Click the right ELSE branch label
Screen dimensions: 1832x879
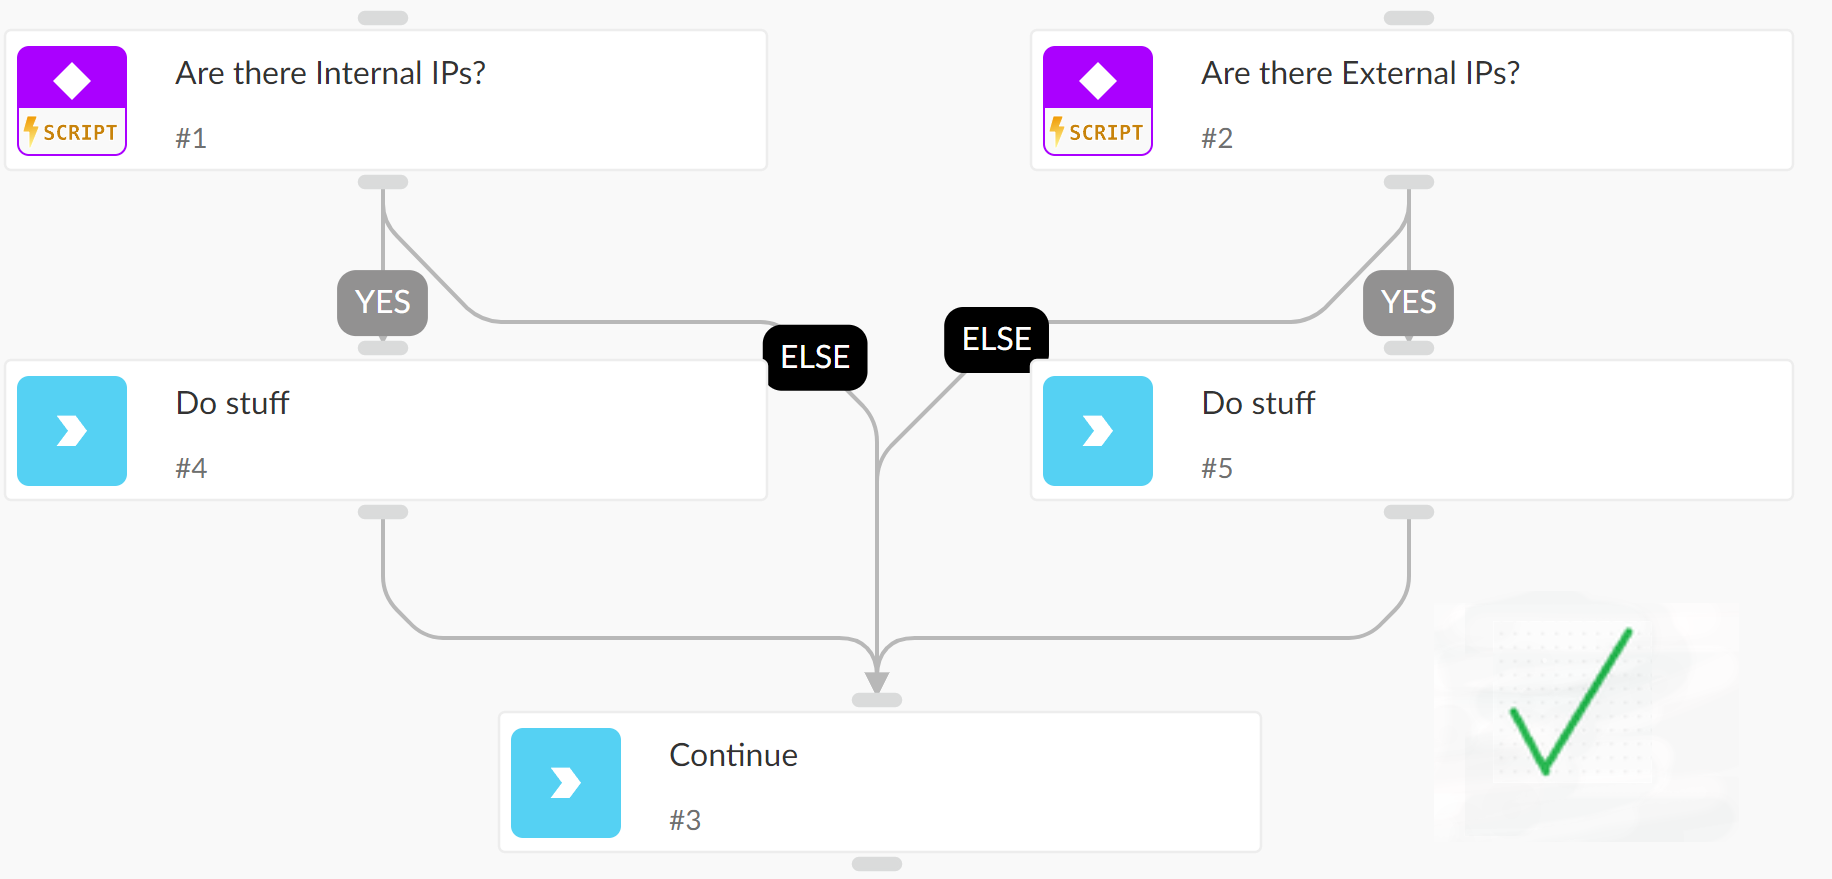click(x=997, y=340)
